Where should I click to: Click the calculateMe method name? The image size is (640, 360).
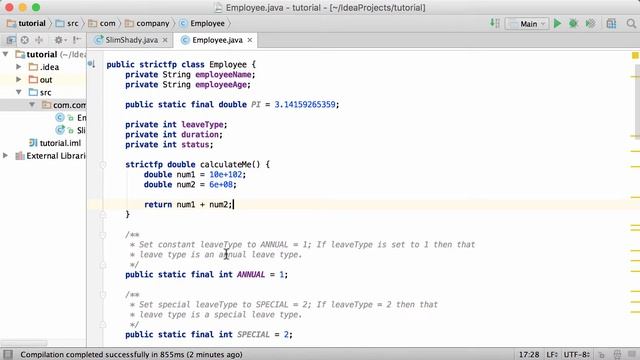225,164
